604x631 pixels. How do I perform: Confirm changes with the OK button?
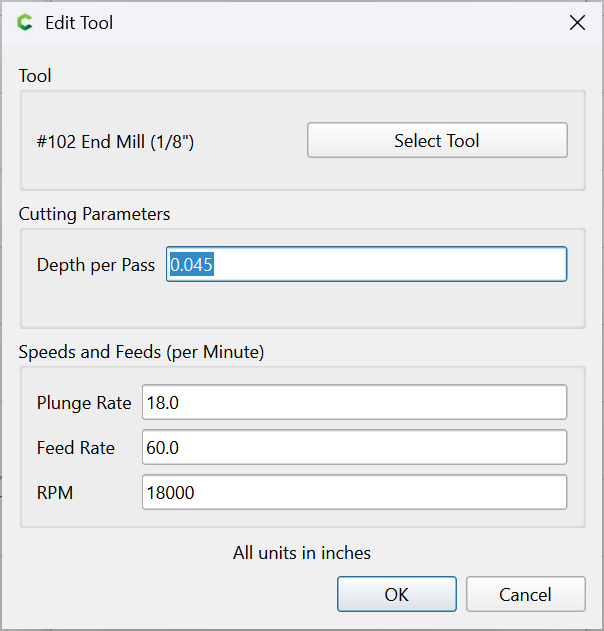[x=397, y=594]
